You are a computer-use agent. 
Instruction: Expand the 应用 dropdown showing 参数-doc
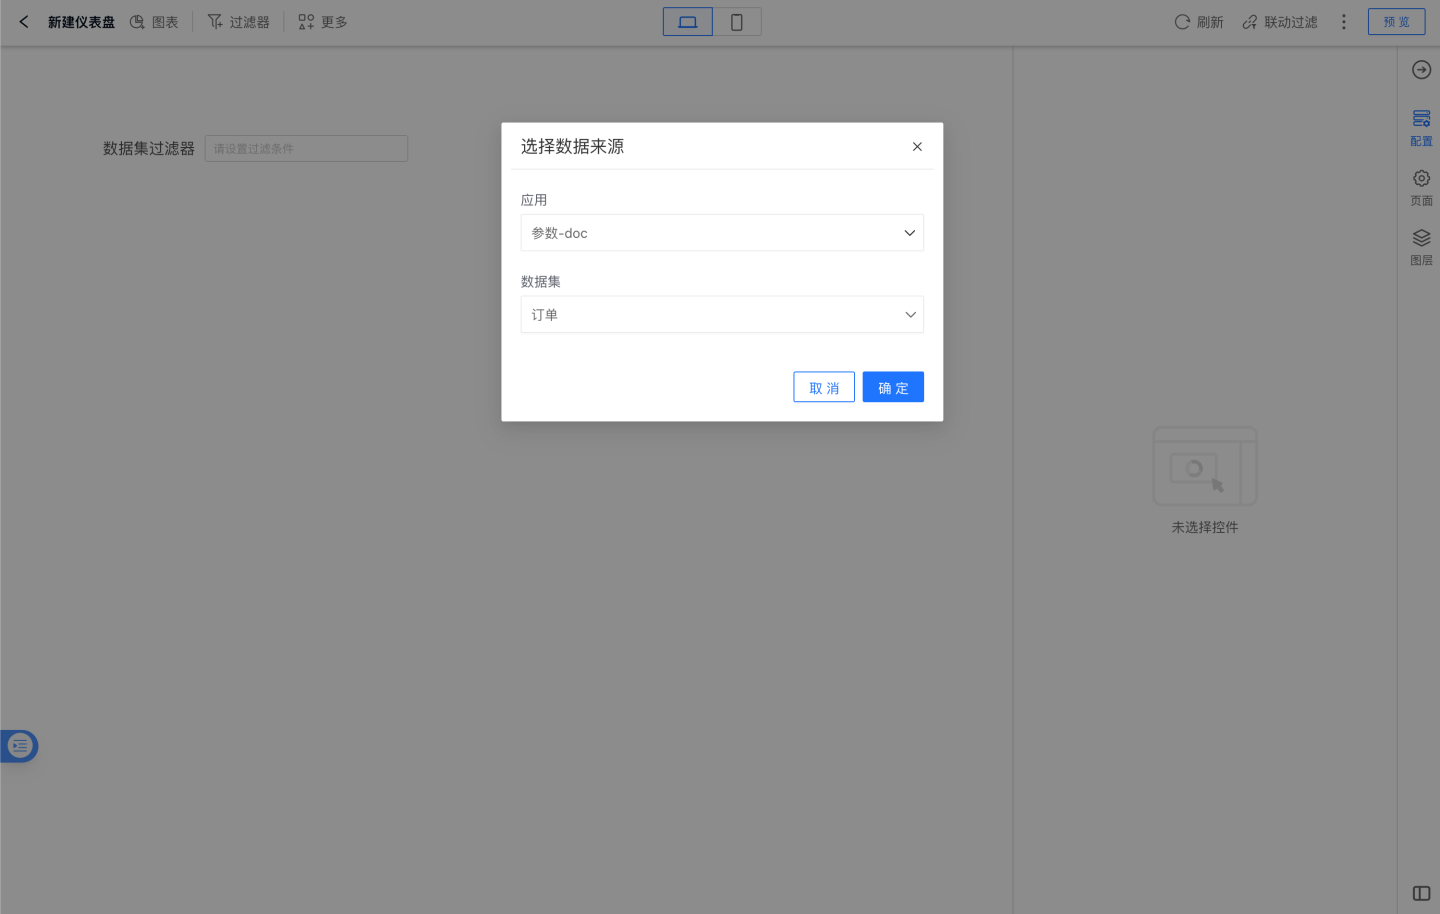click(721, 233)
